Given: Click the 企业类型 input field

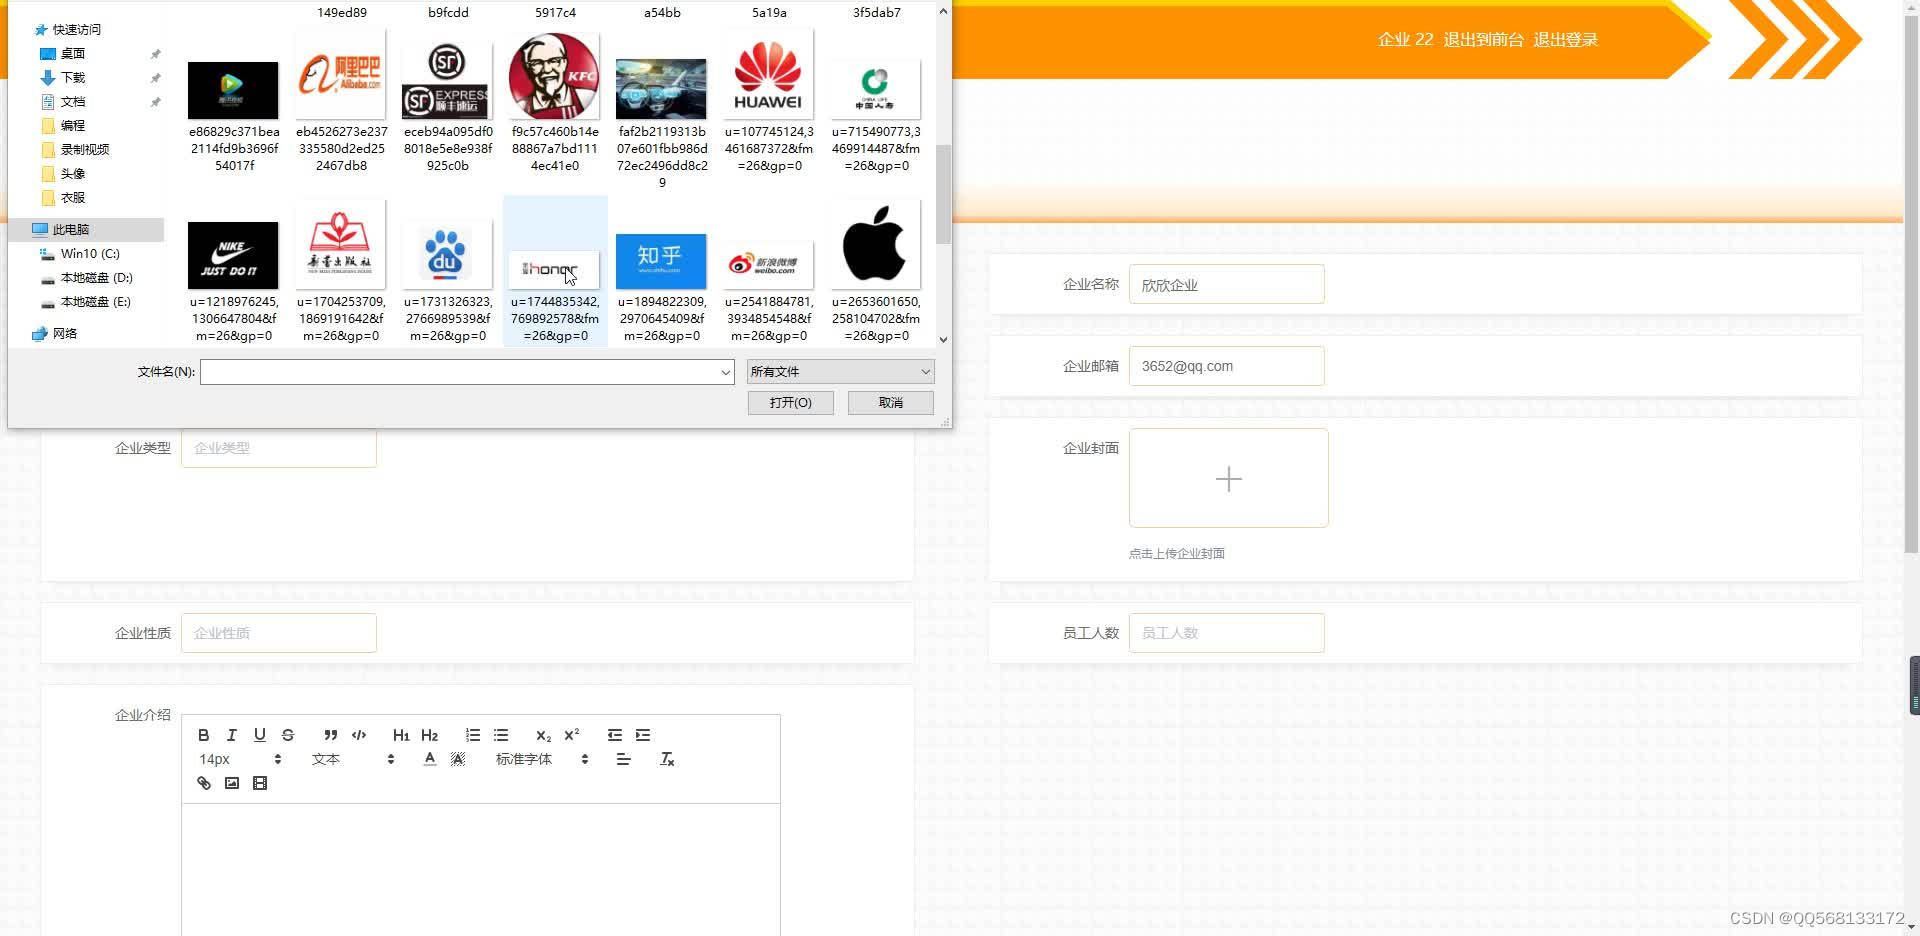Looking at the screenshot, I should 278,448.
